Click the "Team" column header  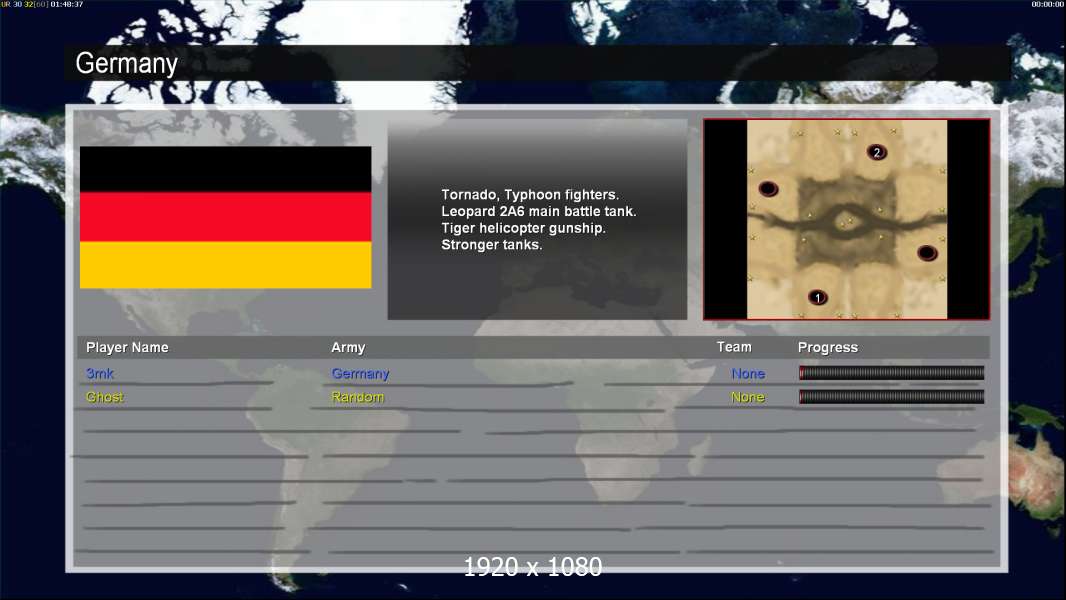coord(734,347)
